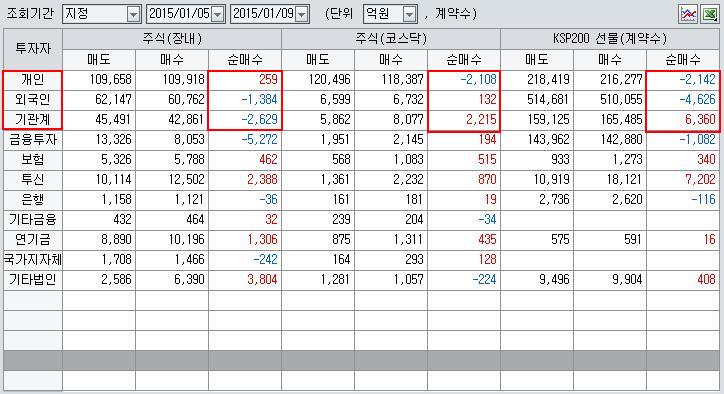Expand the 조회기간 지정 dropdown

pyautogui.click(x=133, y=14)
